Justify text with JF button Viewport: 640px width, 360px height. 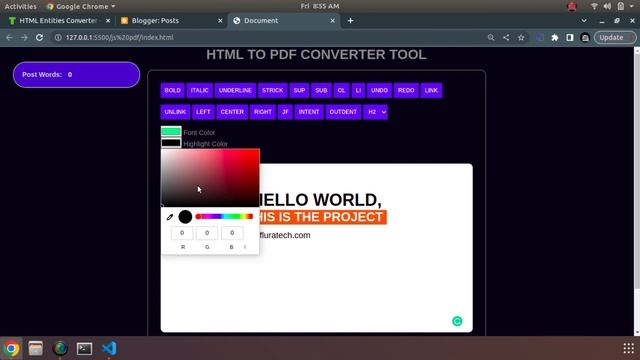[x=285, y=112]
